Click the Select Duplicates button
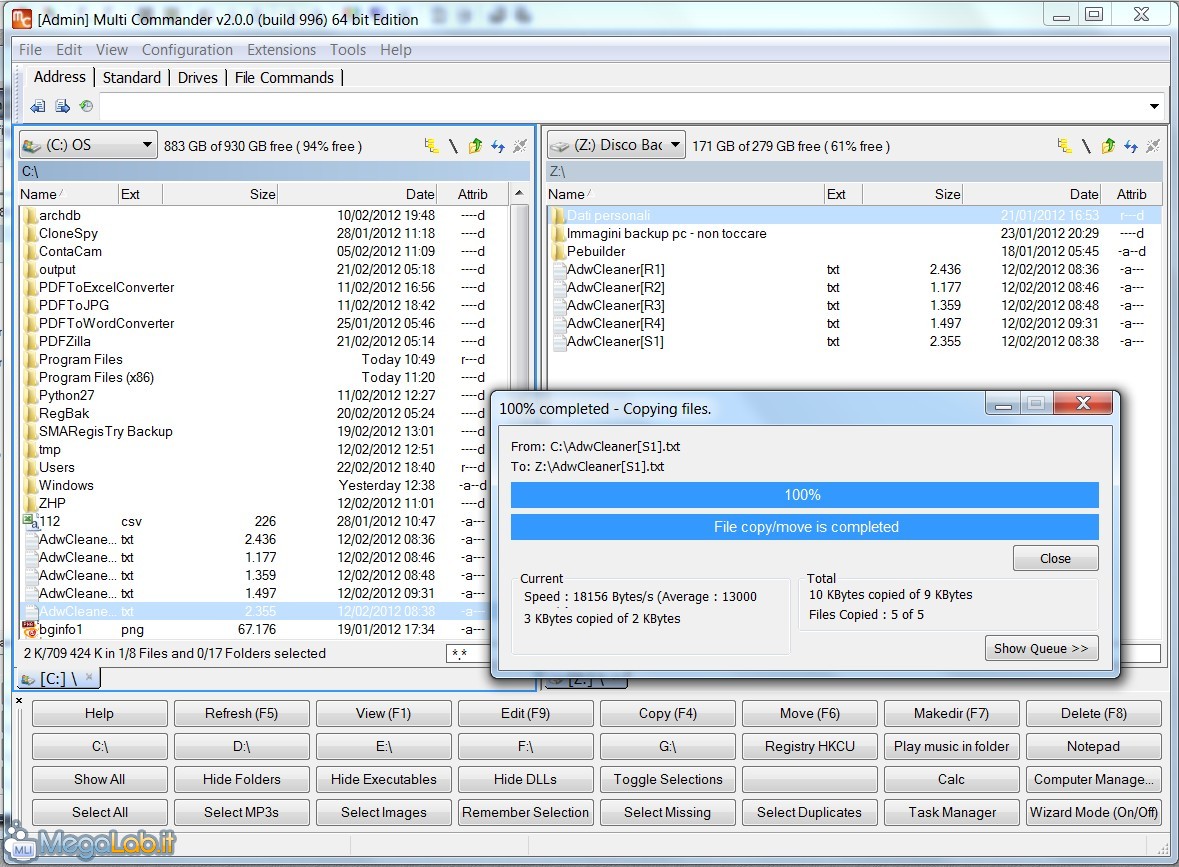Screen dimensions: 1179x867 (810, 812)
